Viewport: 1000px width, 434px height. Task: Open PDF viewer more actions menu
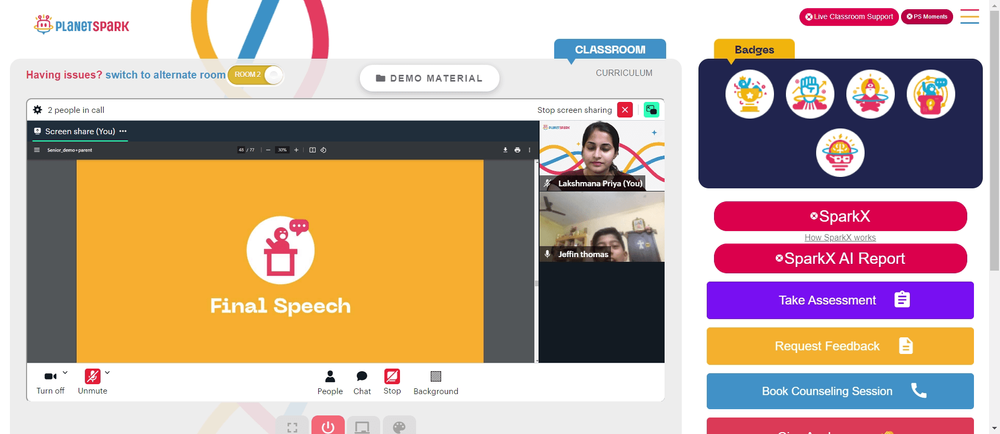[529, 150]
